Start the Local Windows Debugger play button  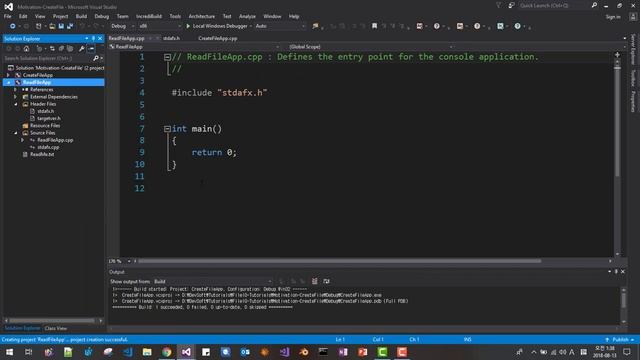click(x=188, y=26)
